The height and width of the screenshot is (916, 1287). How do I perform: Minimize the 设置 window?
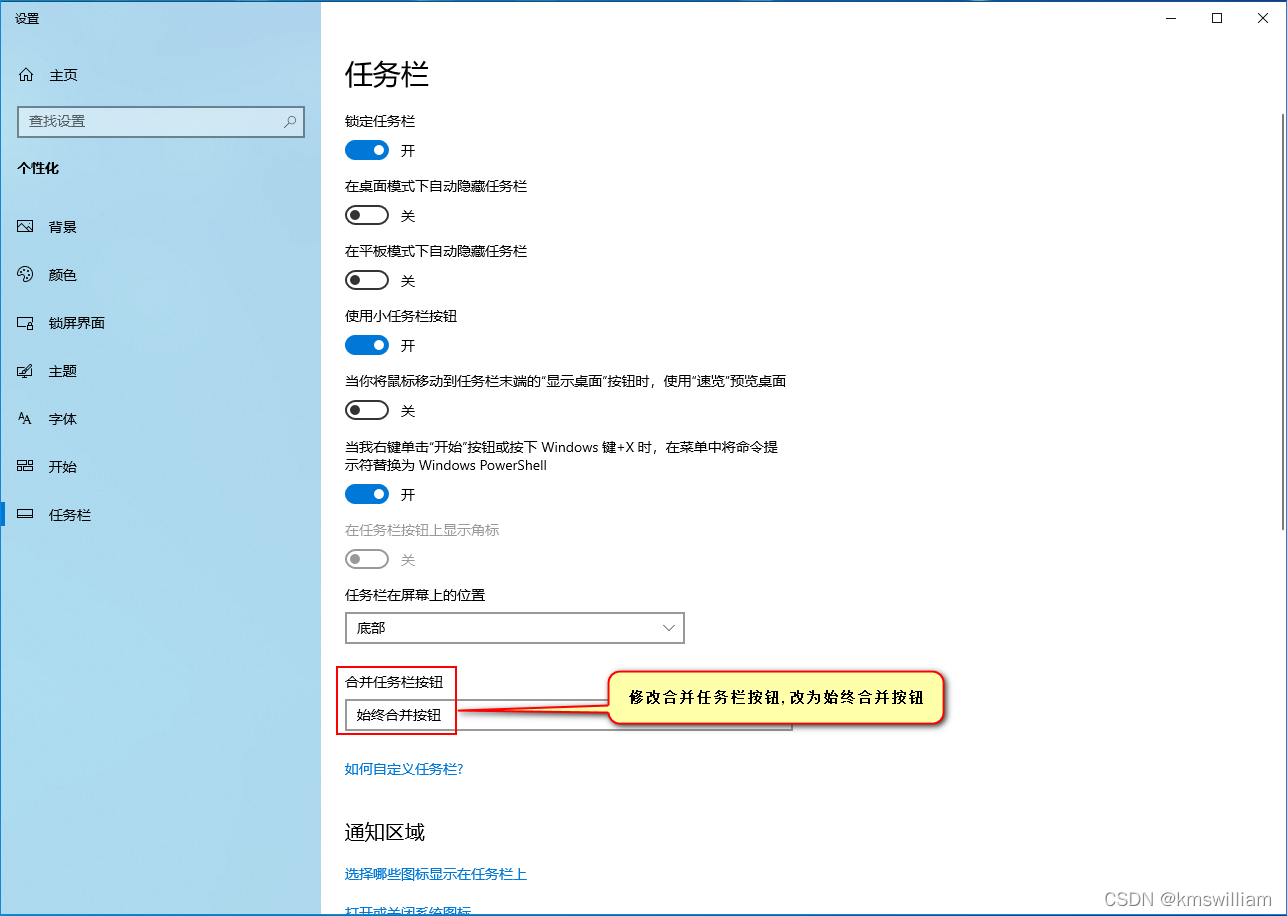1171,18
